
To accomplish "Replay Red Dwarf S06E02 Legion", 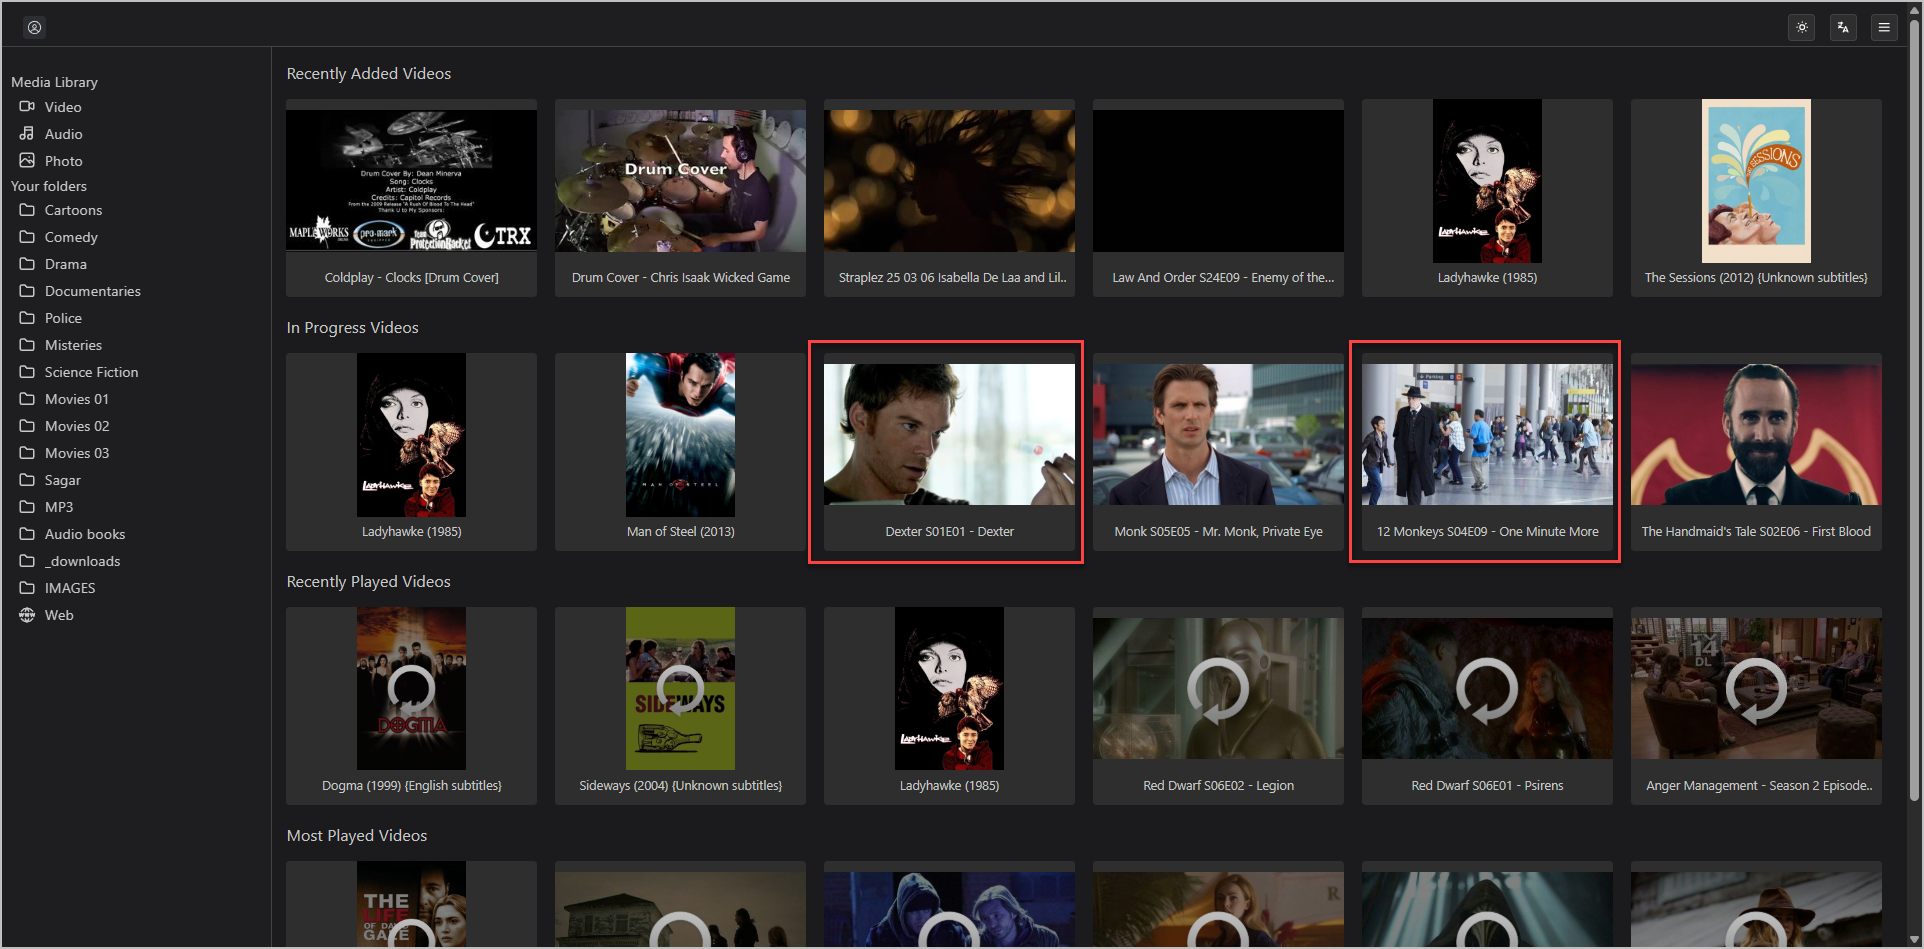I will click(x=1218, y=688).
